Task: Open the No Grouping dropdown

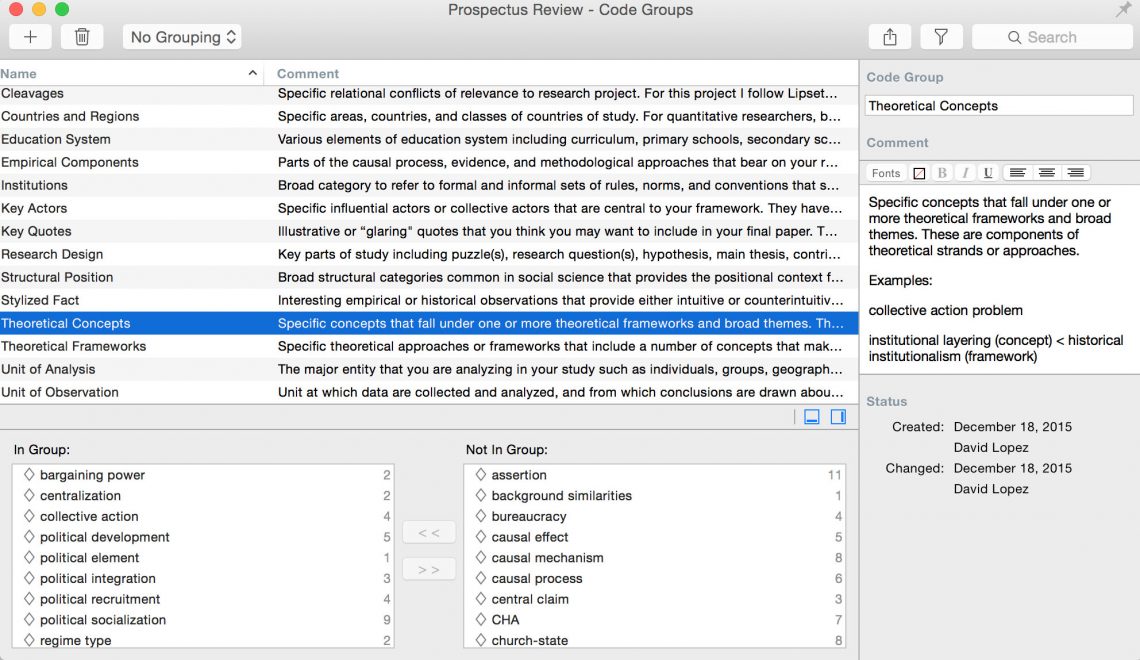Action: click(182, 37)
